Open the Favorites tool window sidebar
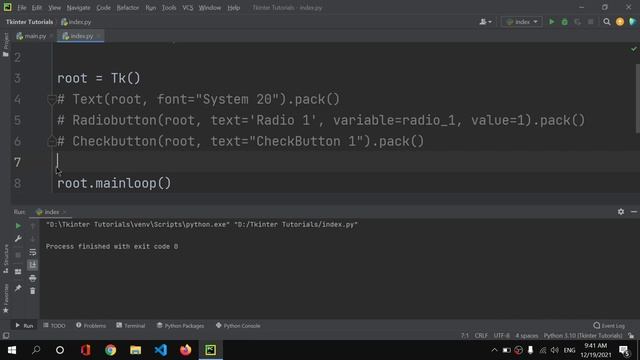Screen dimensions: 640x360 click(x=5, y=299)
